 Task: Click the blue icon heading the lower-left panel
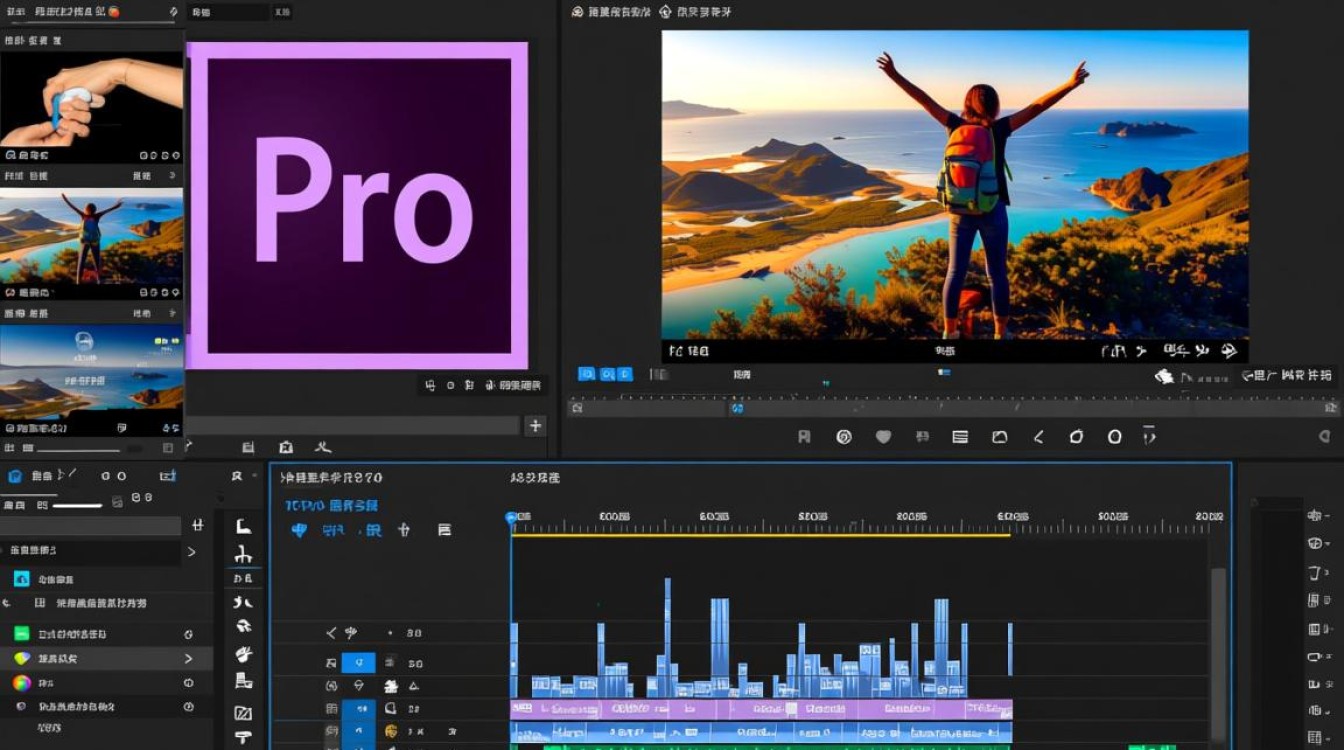click(15, 476)
